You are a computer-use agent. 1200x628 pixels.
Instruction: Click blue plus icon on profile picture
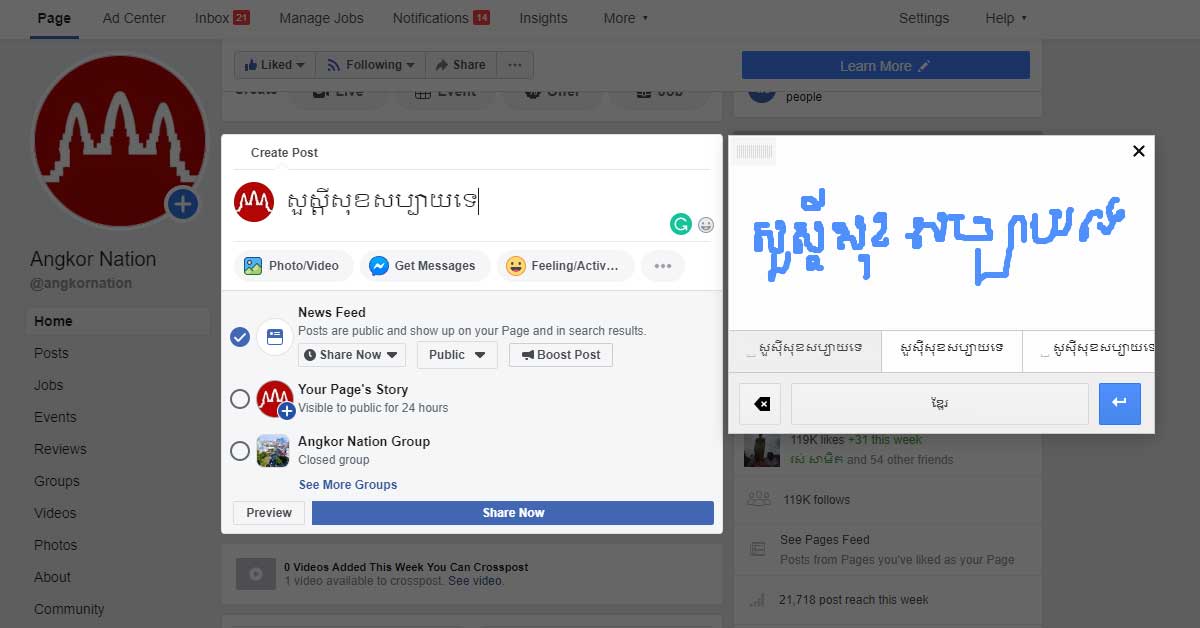182,205
